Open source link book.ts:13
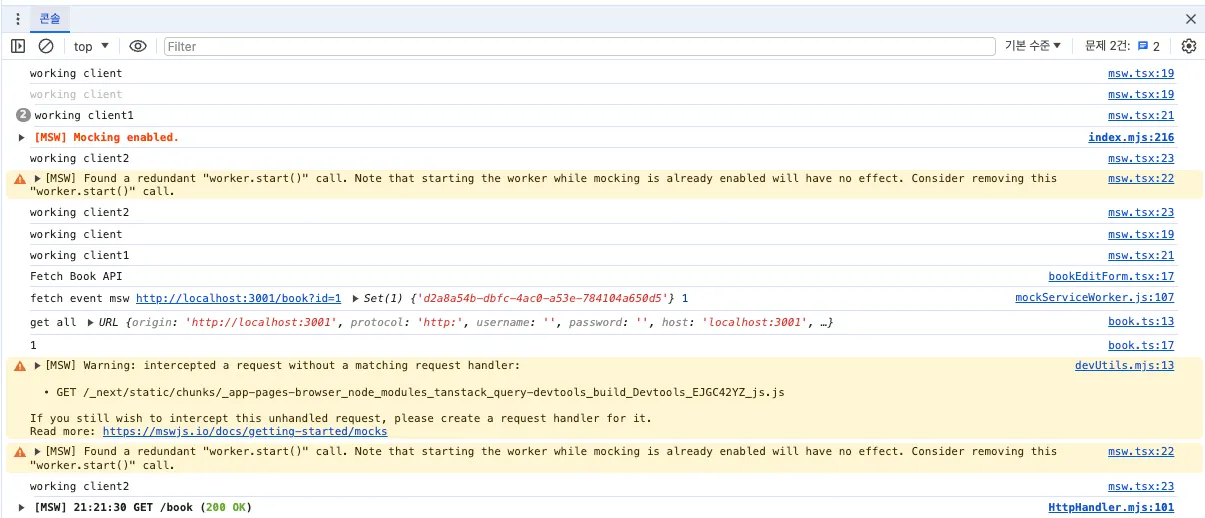 click(1141, 322)
